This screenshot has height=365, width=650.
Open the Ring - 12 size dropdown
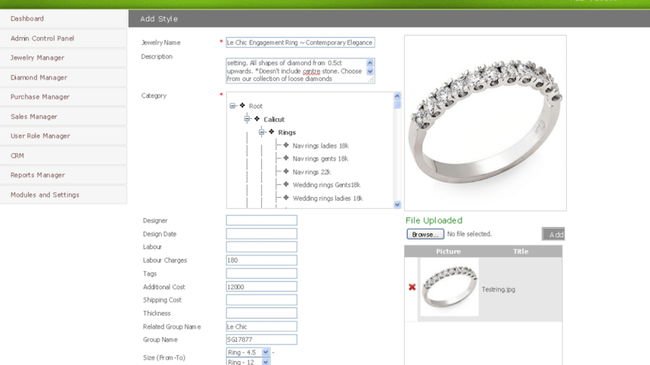[248, 362]
